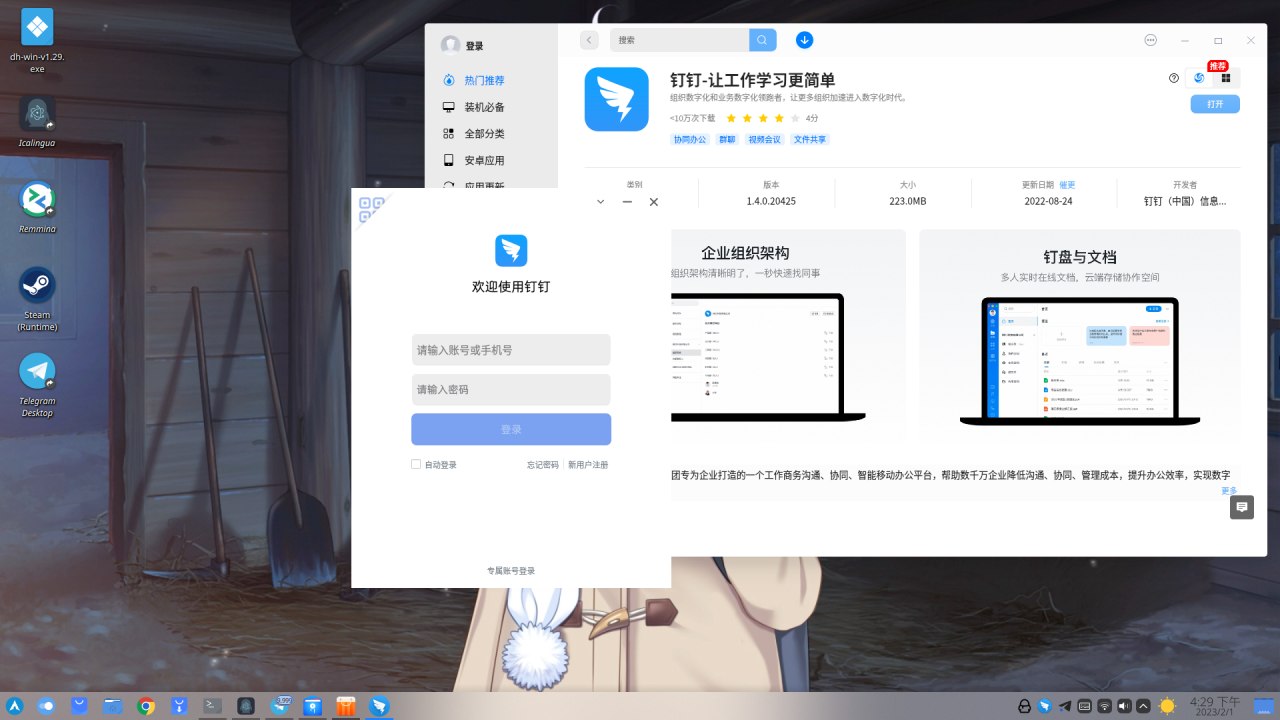Launch Icalingua from the desktop
Viewport: 1280px width, 720px height.
[x=37, y=122]
